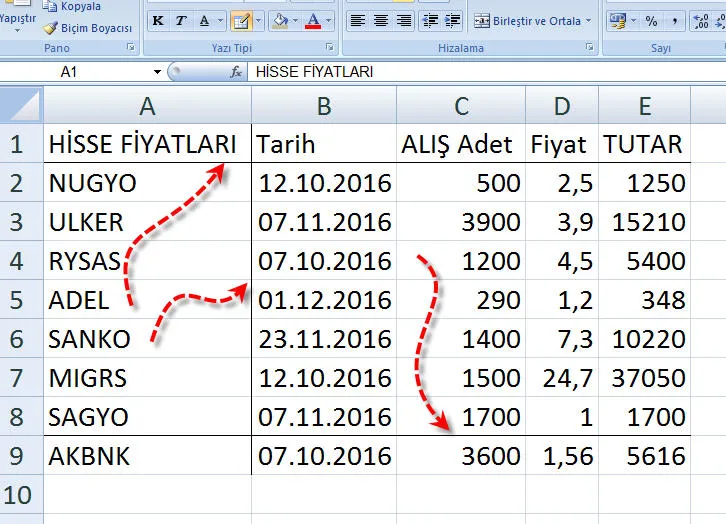726x524 pixels.
Task: Open Yazı Tipi dialog launcher
Action: point(330,48)
